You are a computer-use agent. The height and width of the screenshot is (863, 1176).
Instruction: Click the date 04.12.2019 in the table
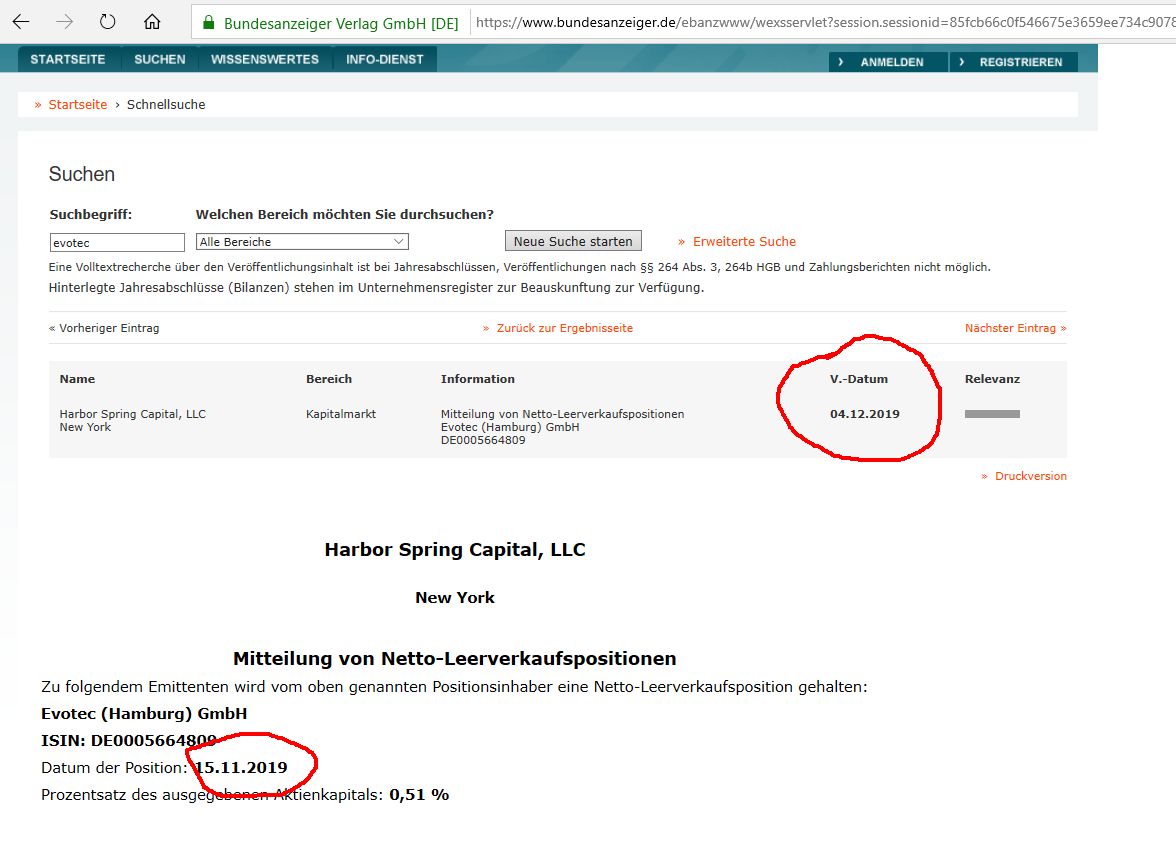pyautogui.click(x=865, y=414)
